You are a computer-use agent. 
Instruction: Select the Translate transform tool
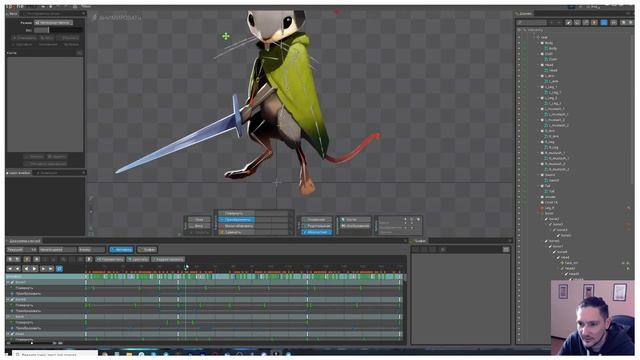(x=236, y=220)
